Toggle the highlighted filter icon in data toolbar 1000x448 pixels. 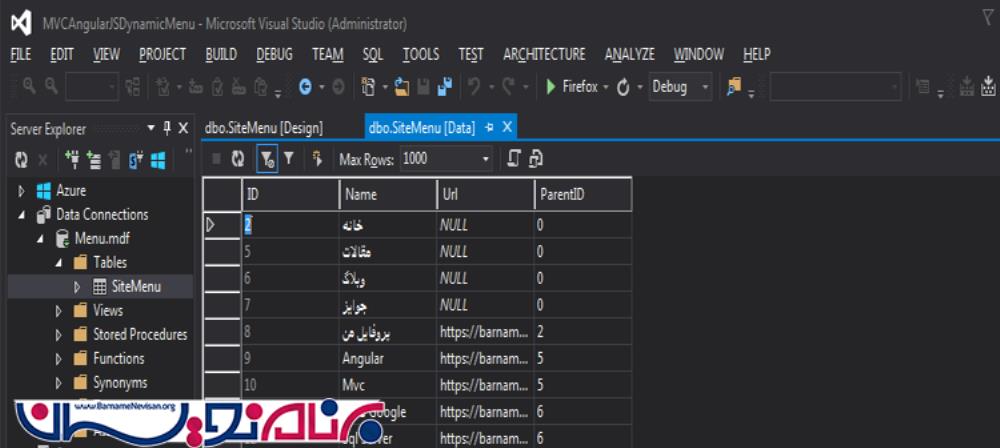coord(266,158)
